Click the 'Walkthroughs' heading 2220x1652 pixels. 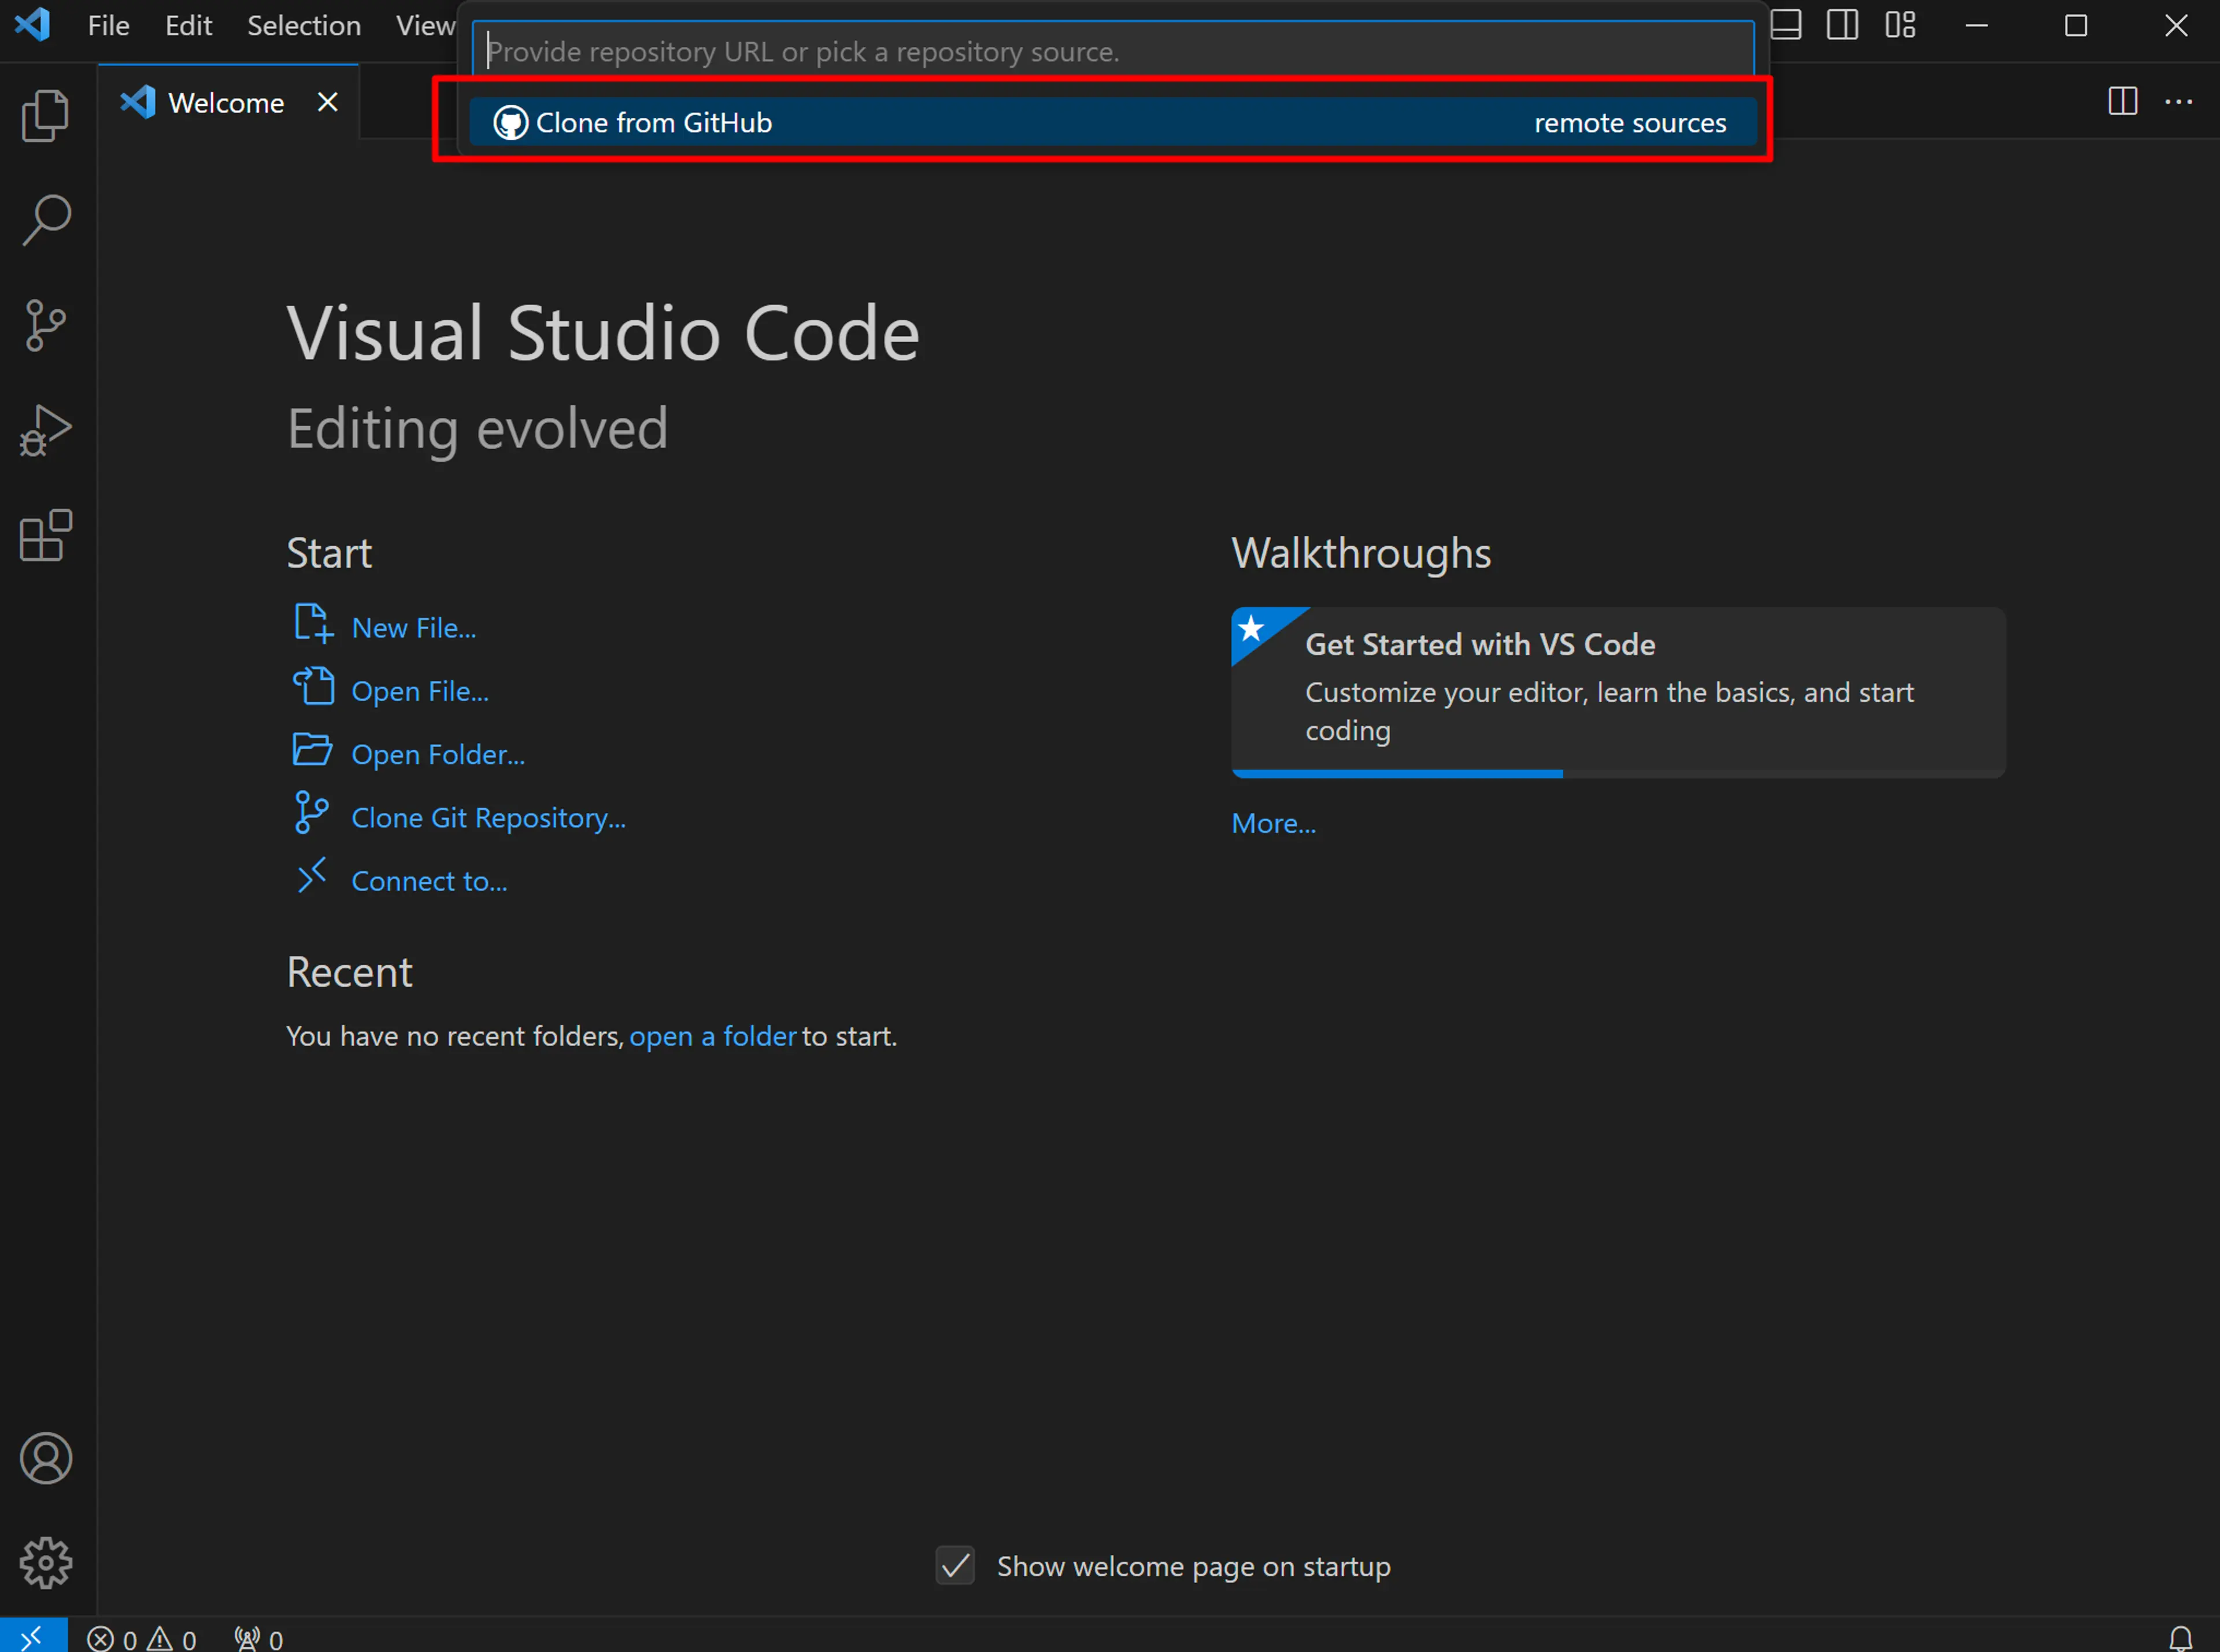tap(1361, 553)
